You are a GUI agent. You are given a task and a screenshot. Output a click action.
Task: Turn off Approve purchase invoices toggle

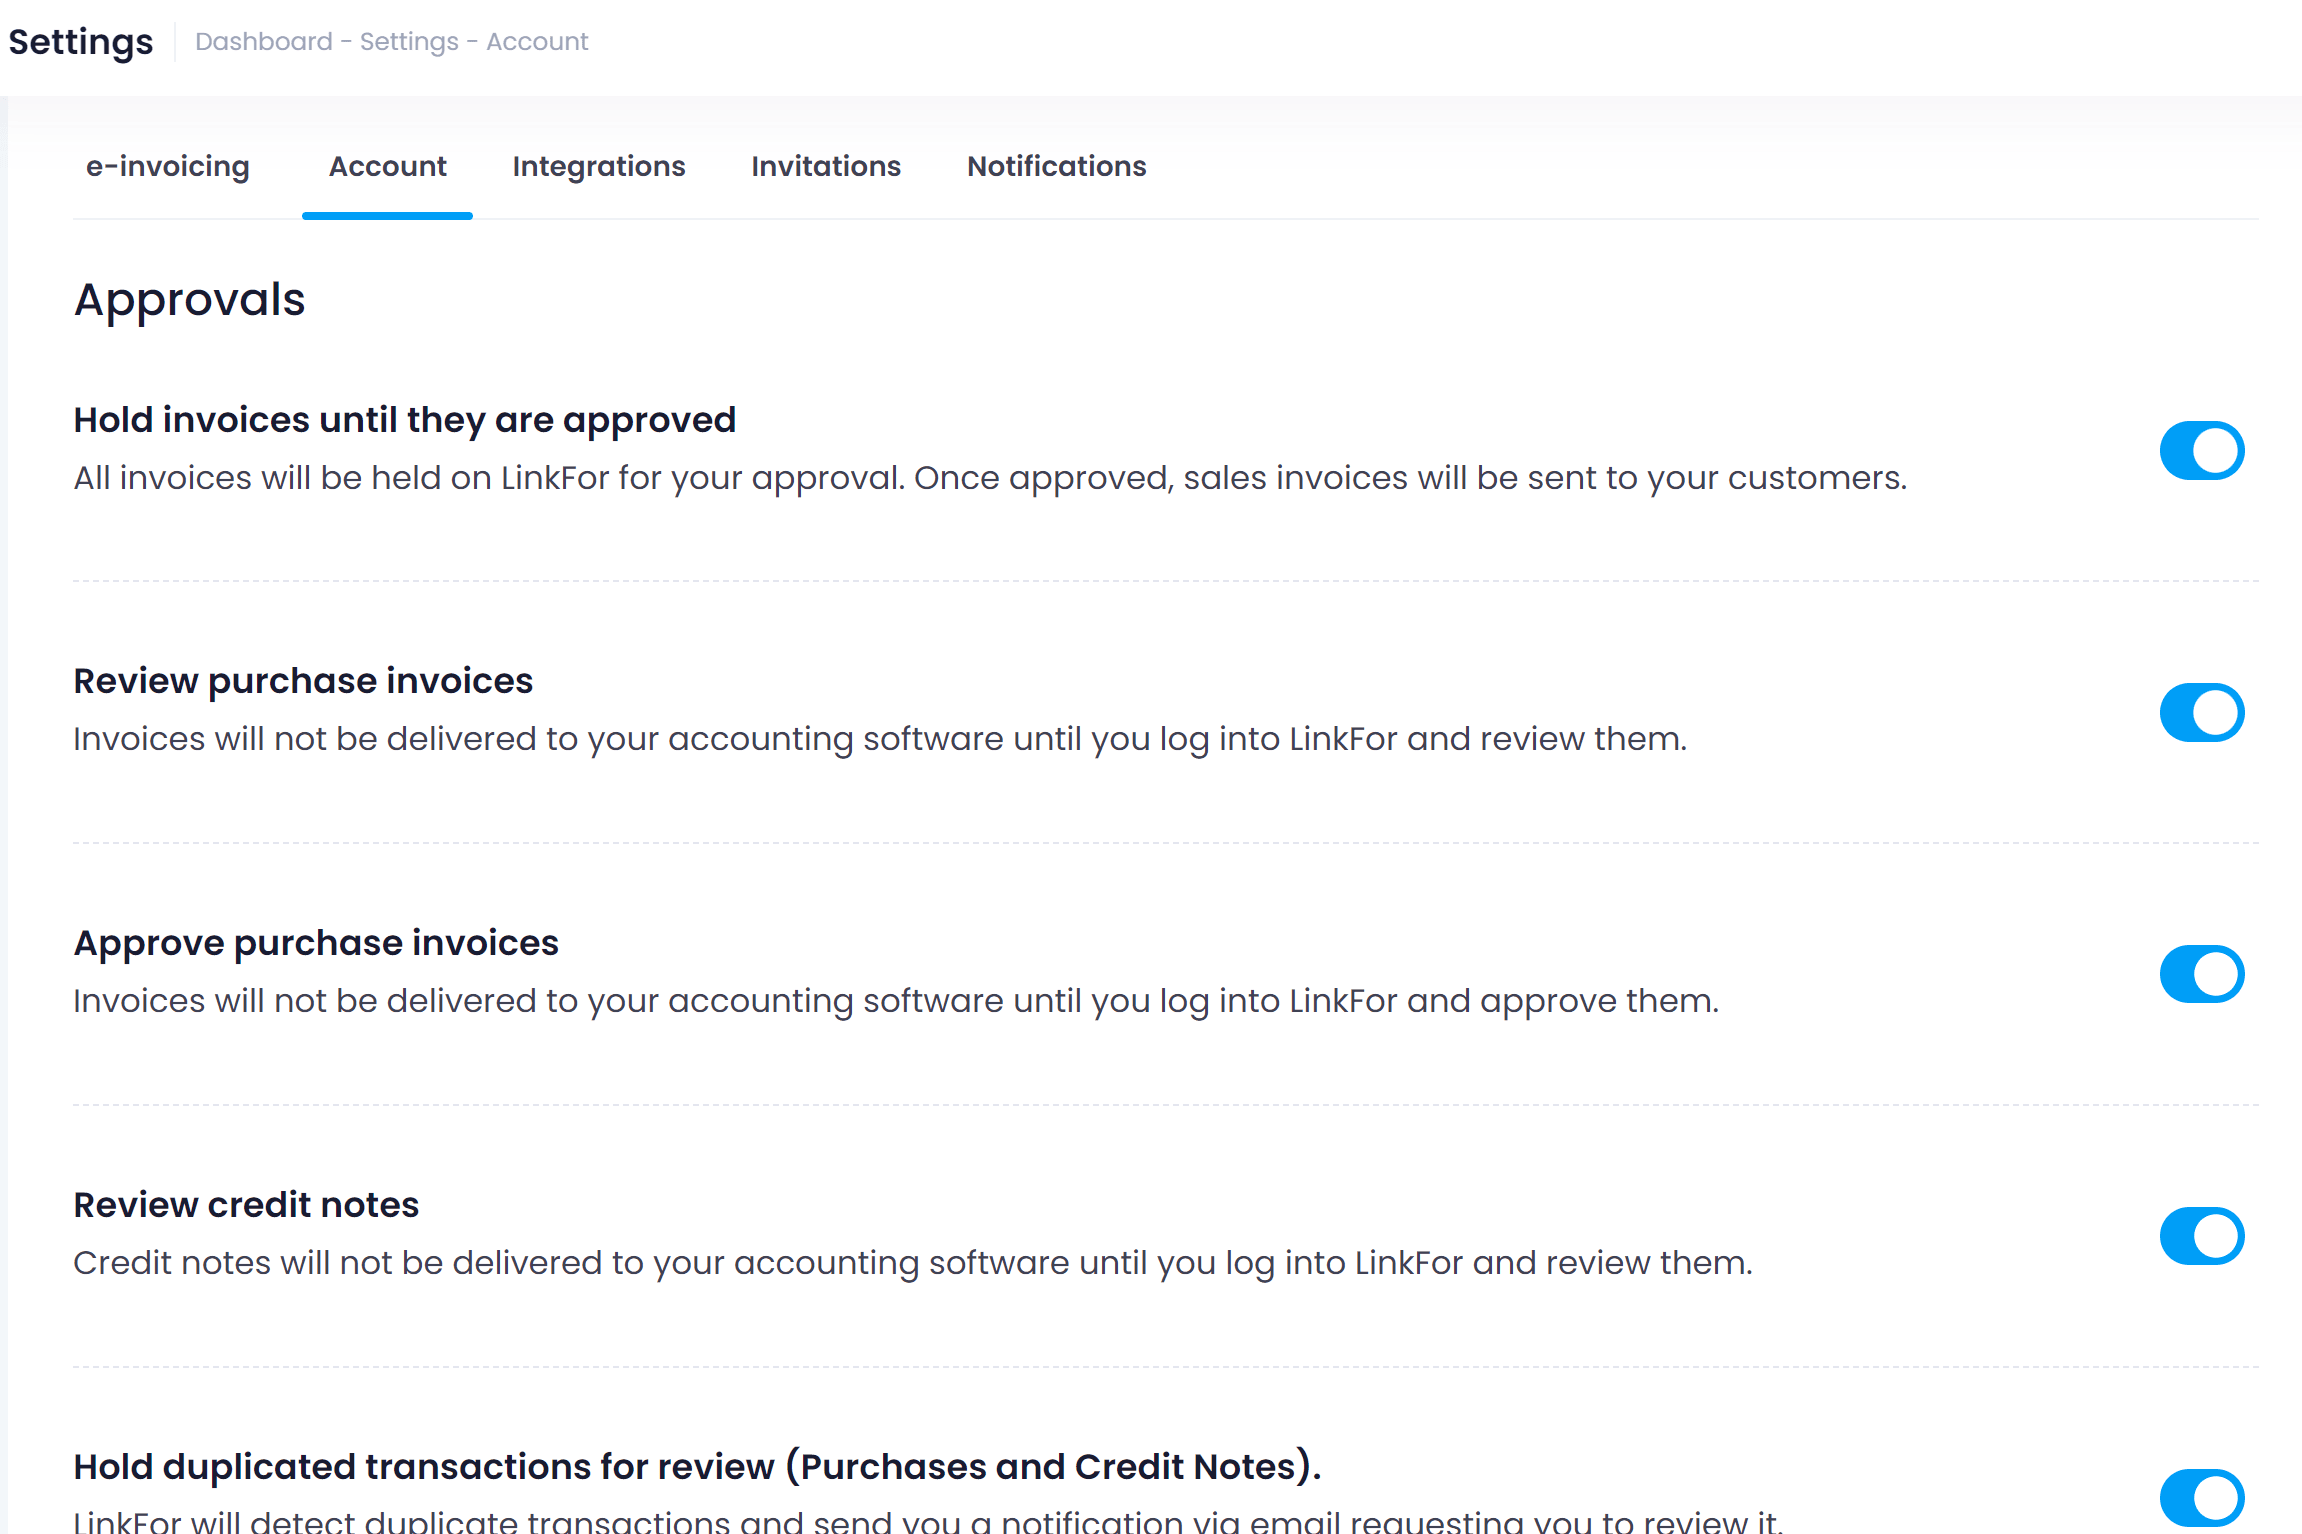pos(2201,975)
